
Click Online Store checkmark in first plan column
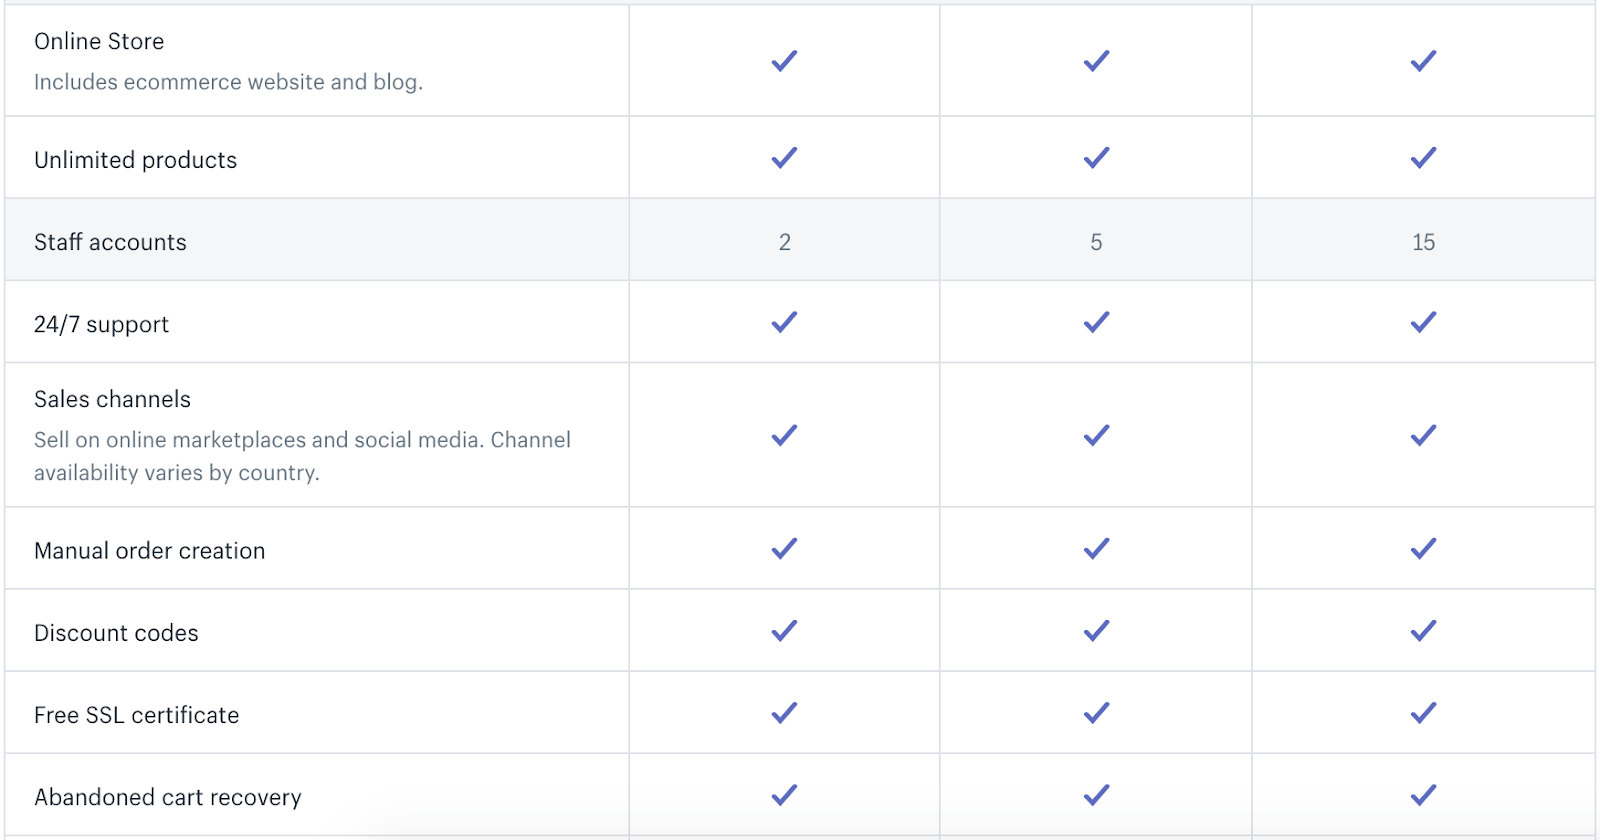pos(784,61)
